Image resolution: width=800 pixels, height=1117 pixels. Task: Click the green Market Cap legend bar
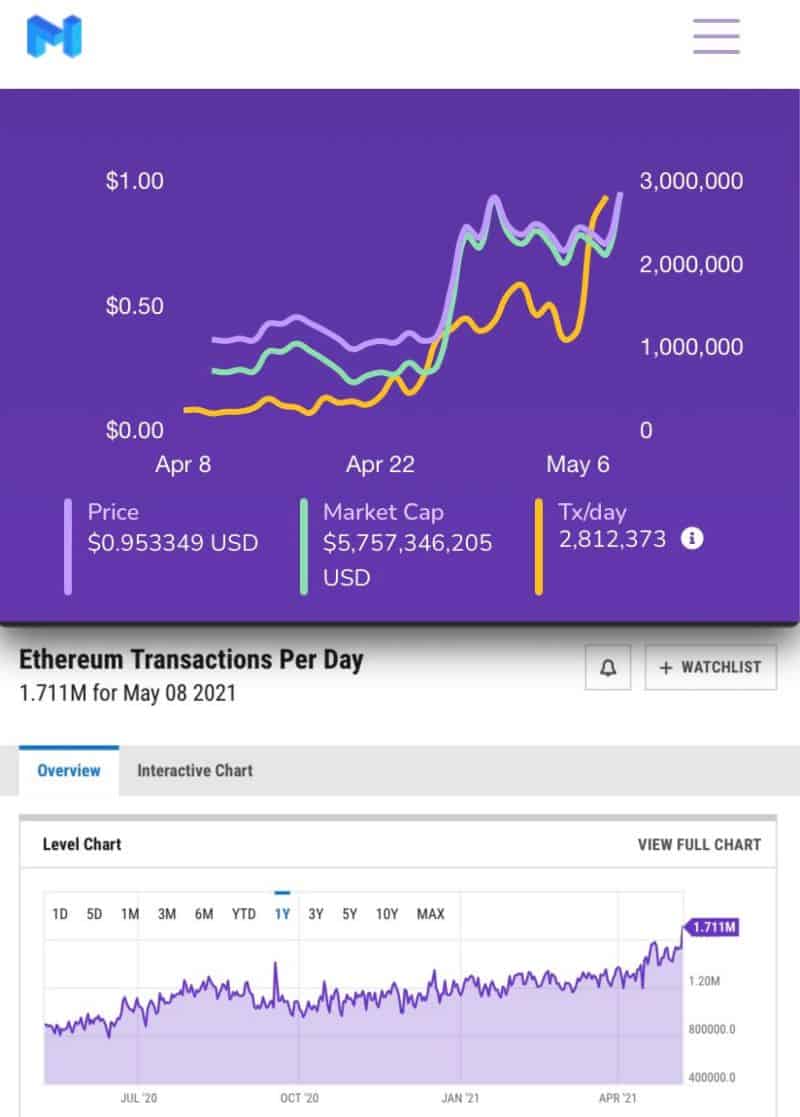303,546
